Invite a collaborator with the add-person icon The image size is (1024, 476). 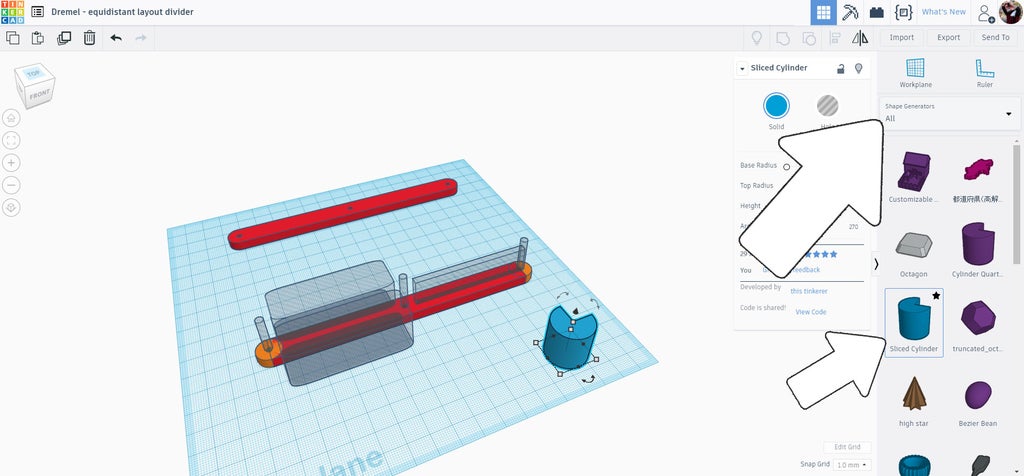[x=985, y=12]
